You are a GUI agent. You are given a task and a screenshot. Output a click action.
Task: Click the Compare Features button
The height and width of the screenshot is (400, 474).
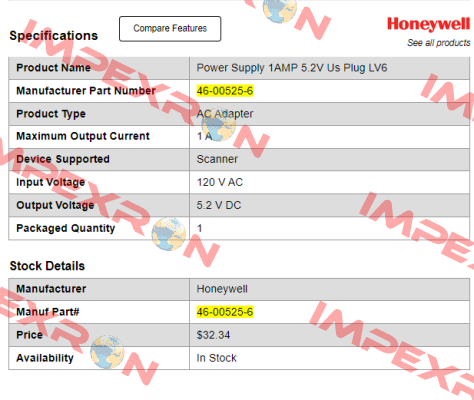click(170, 29)
